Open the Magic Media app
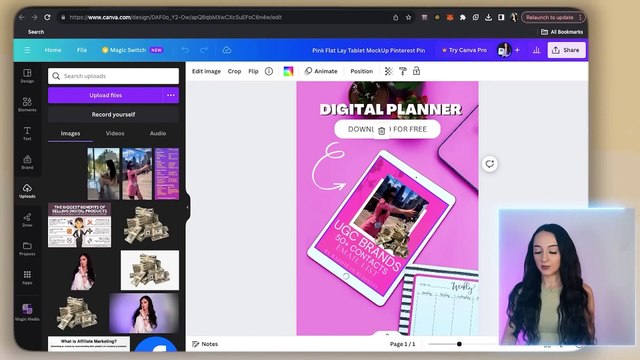The width and height of the screenshot is (640, 360). pos(27,312)
